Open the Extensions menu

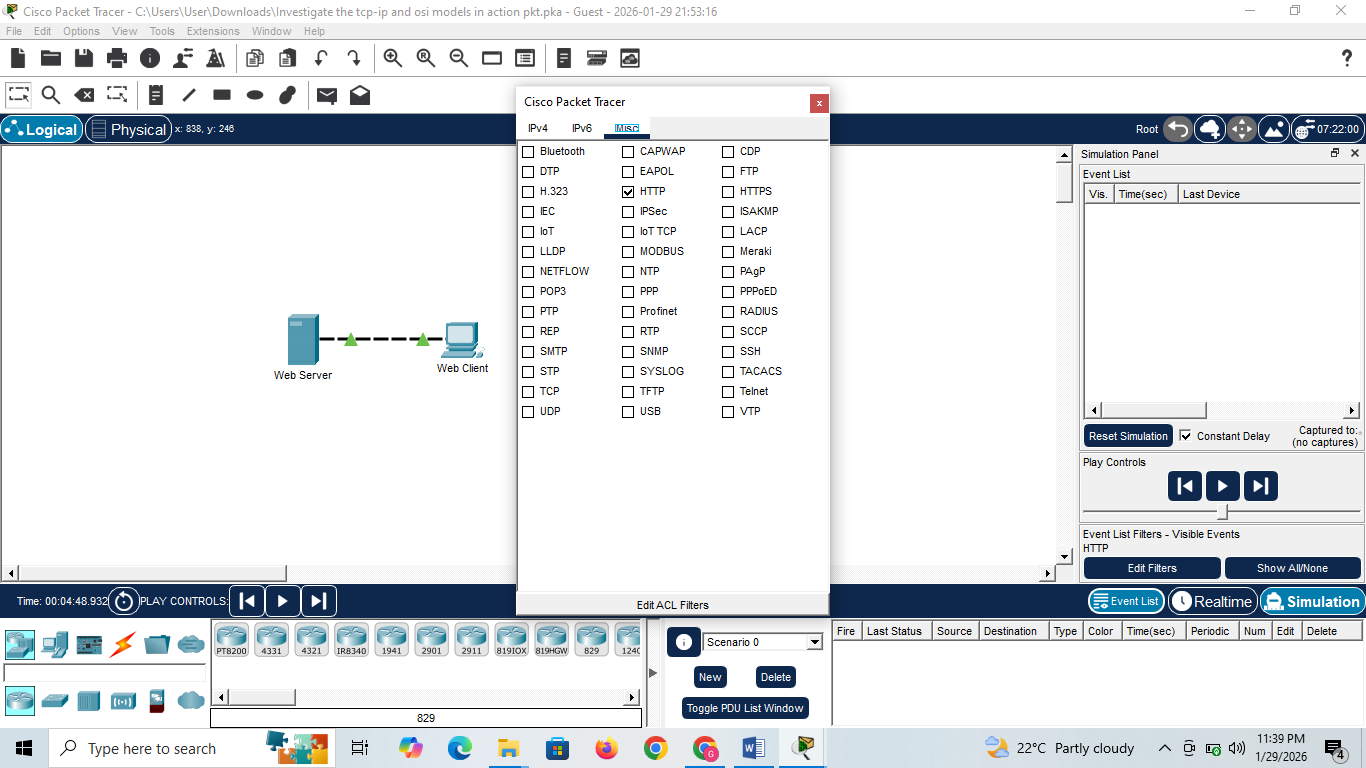(213, 31)
